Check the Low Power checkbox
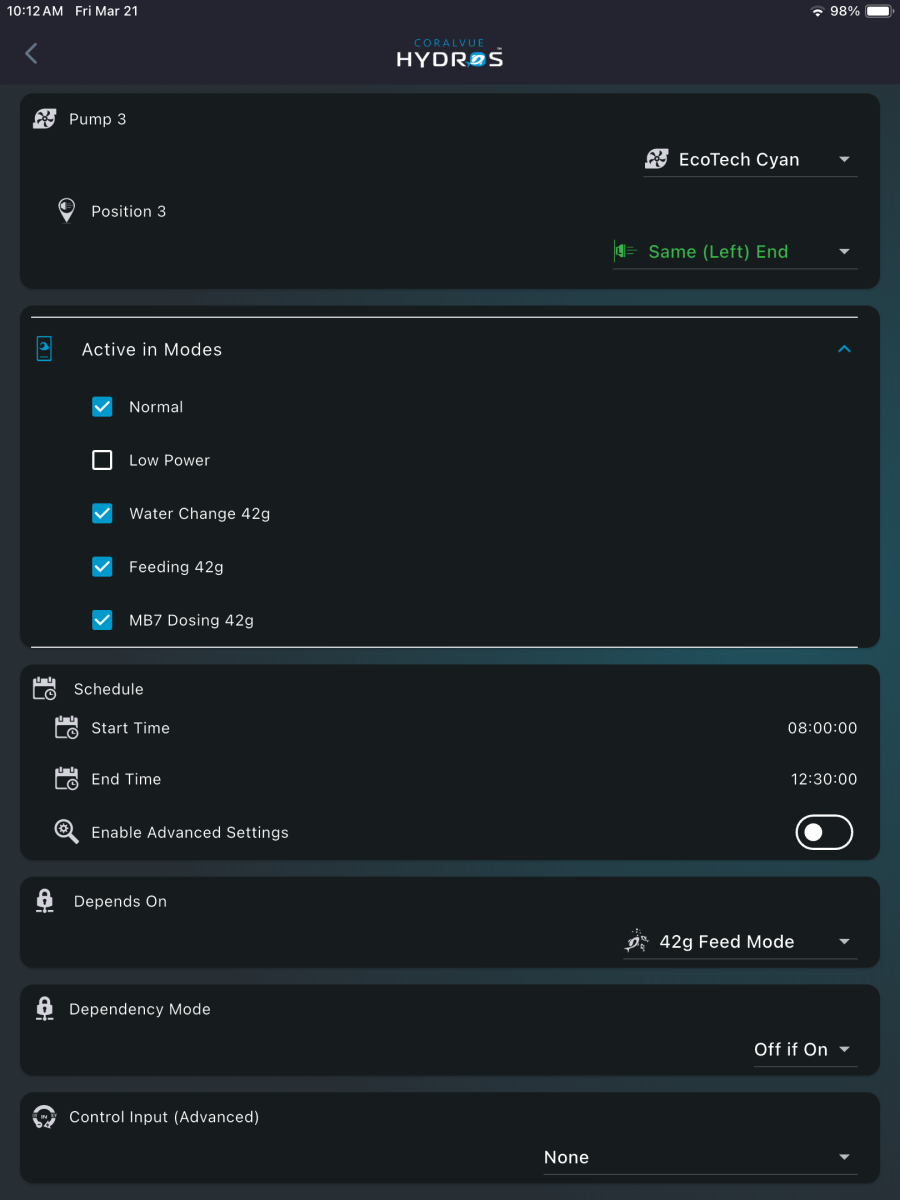The height and width of the screenshot is (1200, 900). [x=102, y=460]
